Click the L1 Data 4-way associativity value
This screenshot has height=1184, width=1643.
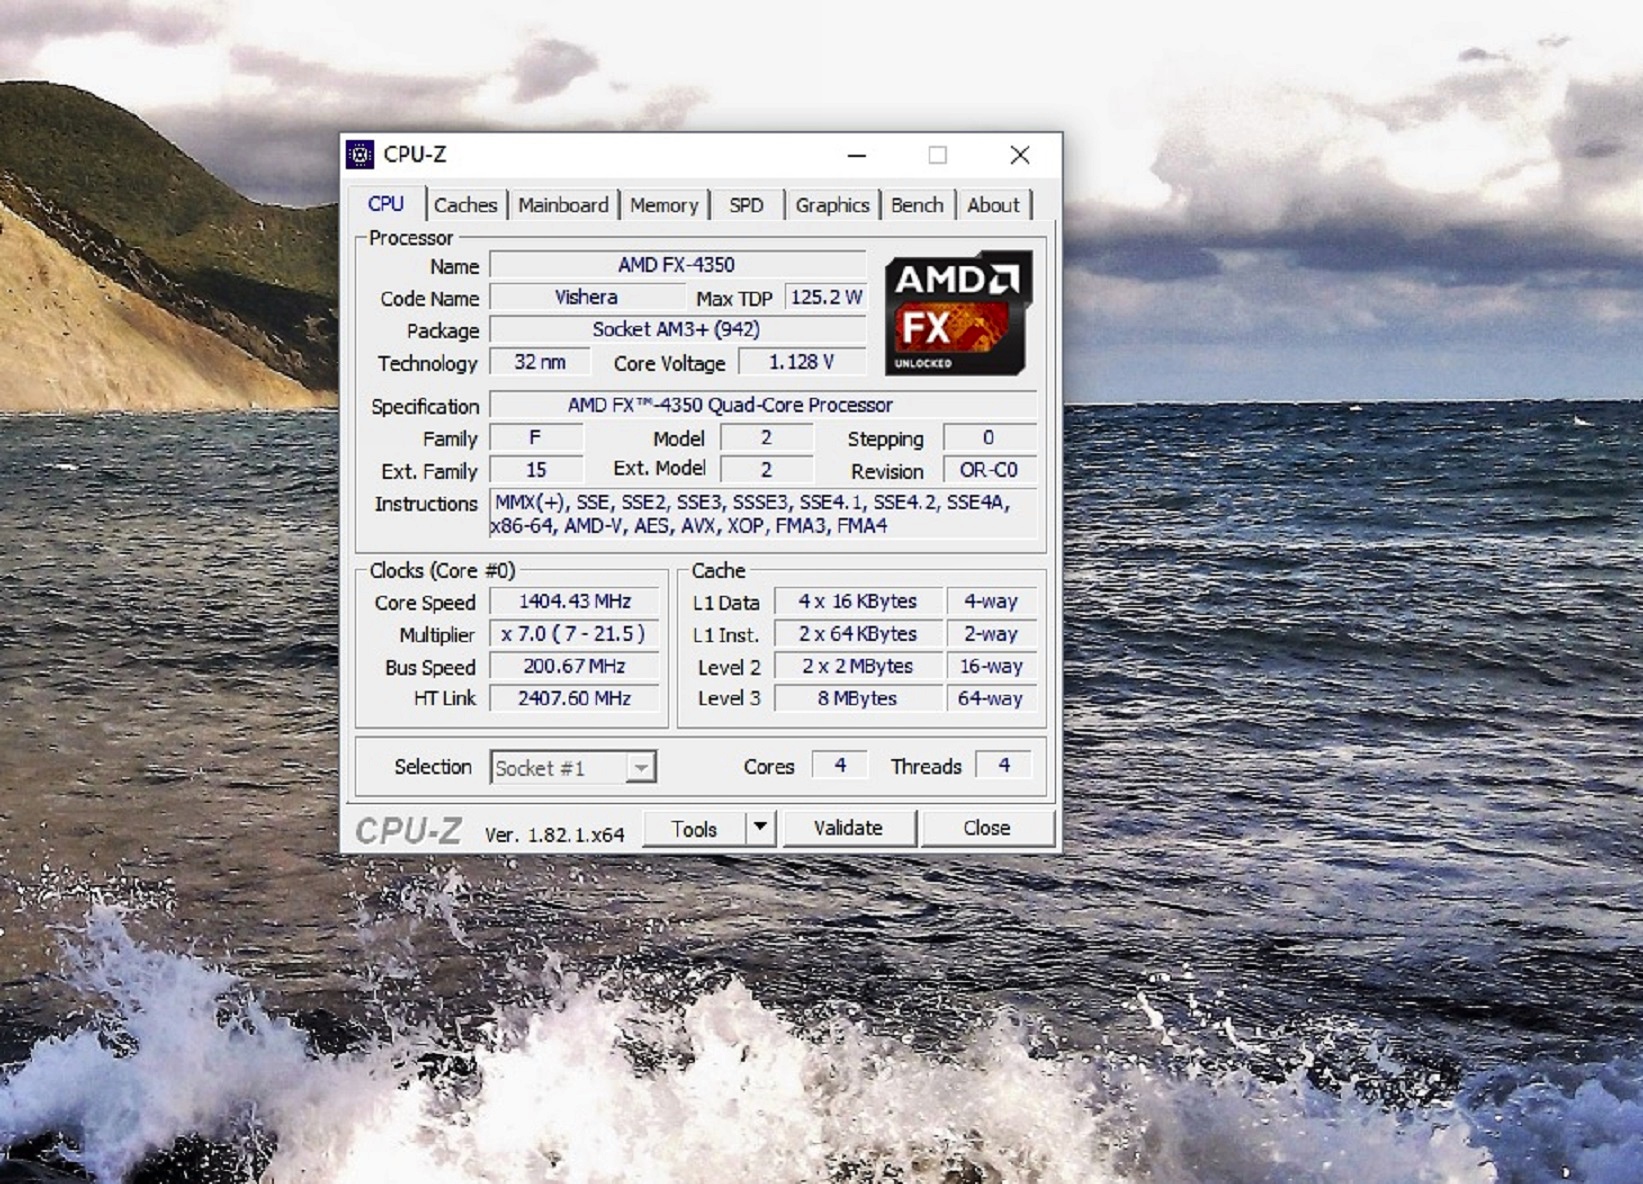991,601
